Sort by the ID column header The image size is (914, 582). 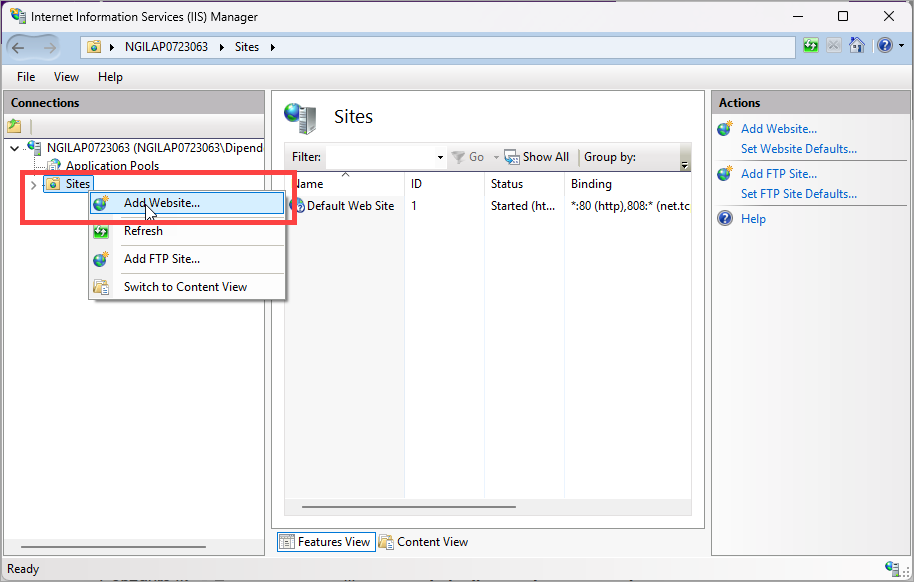444,184
